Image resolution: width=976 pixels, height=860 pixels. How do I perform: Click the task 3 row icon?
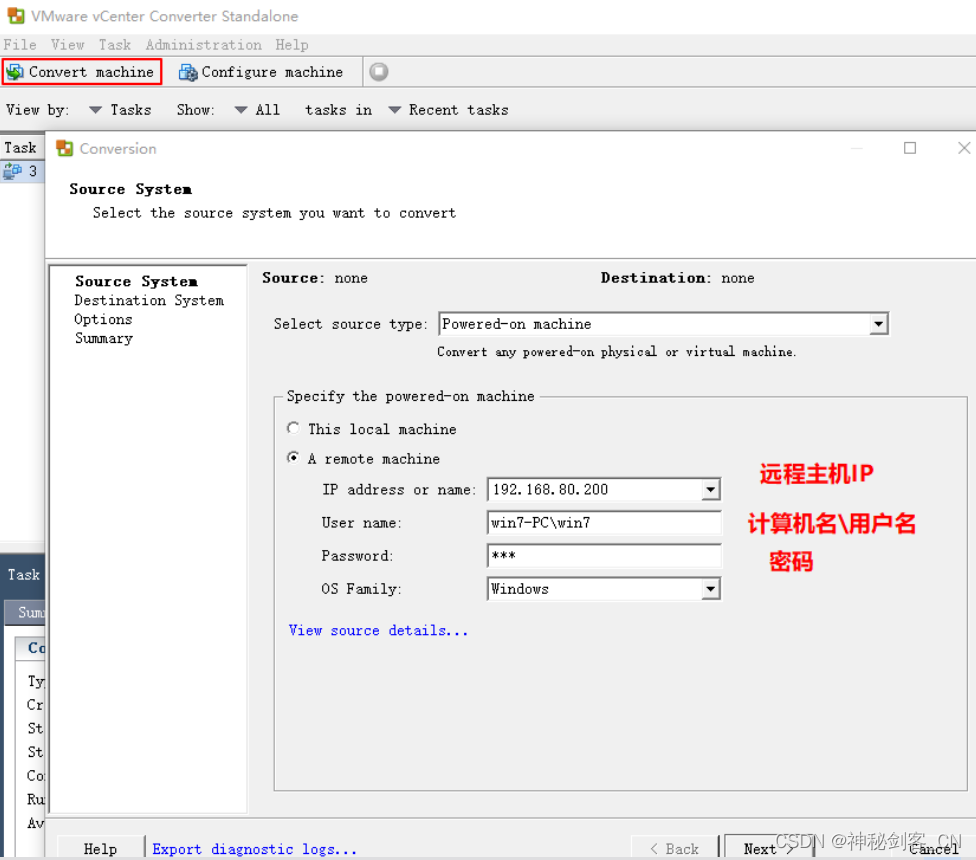point(12,171)
